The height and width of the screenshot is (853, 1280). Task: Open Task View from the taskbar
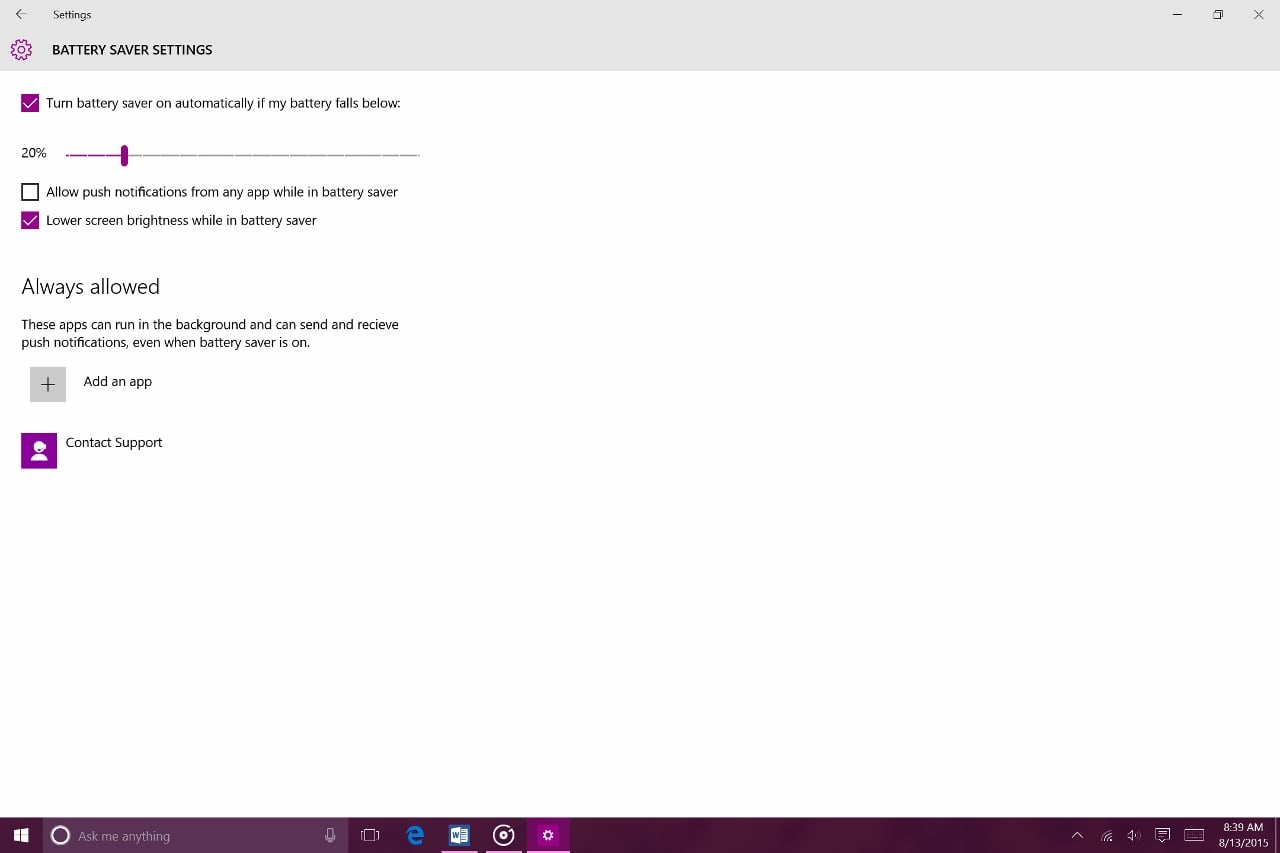pyautogui.click(x=369, y=835)
